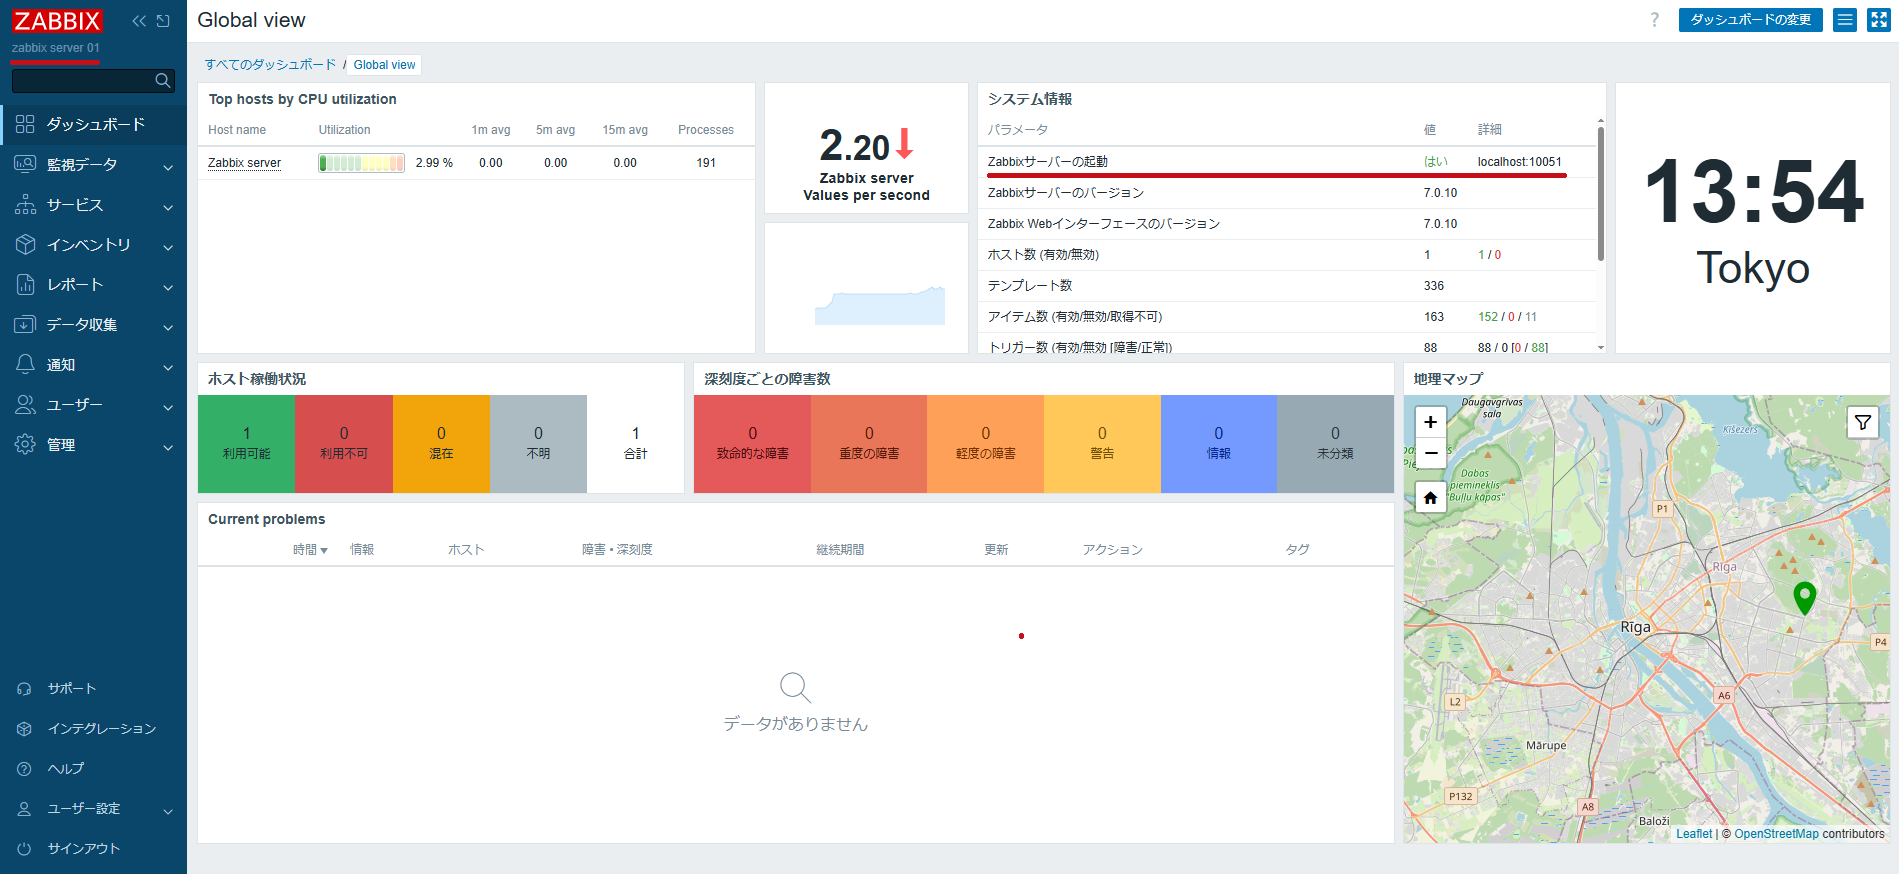Open Leaflet attribution link
This screenshot has height=874, width=1899.
click(1694, 834)
